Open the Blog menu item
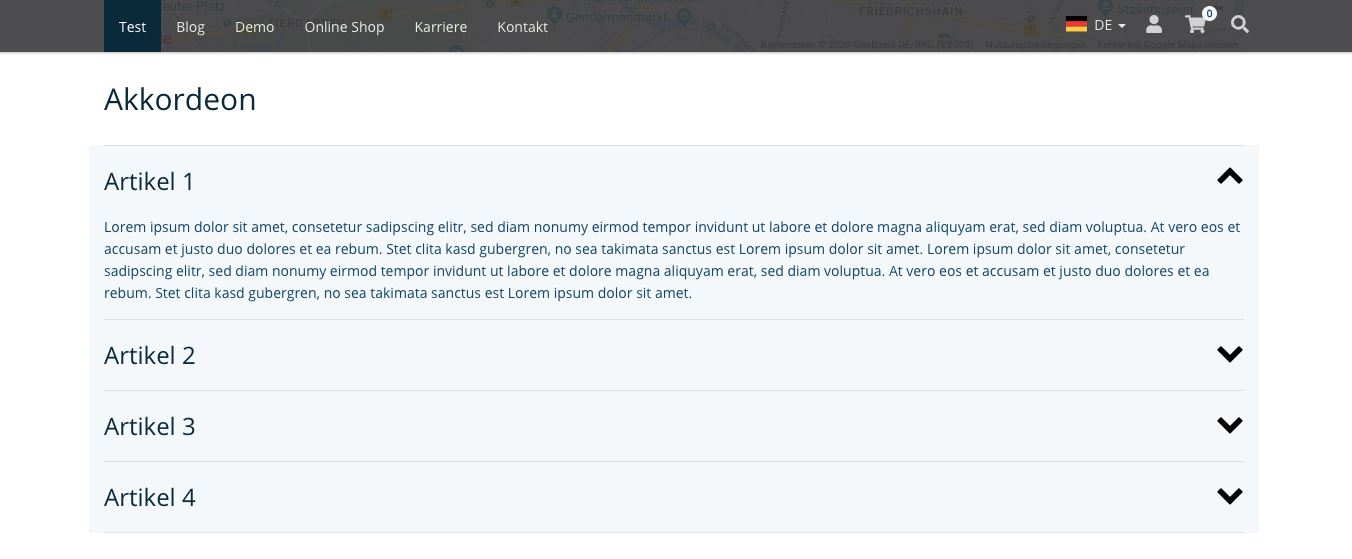1352x559 pixels. pos(190,26)
